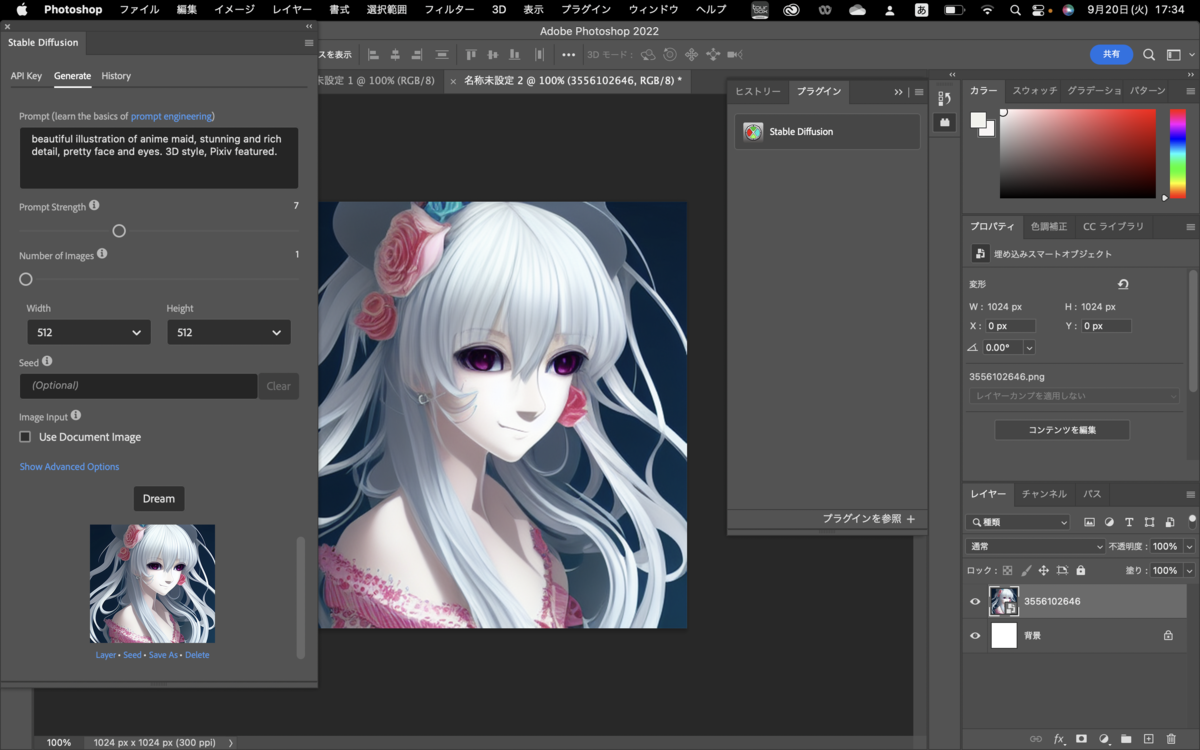
Task: Open the Stable Diffusion plugin entry
Action: (827, 131)
